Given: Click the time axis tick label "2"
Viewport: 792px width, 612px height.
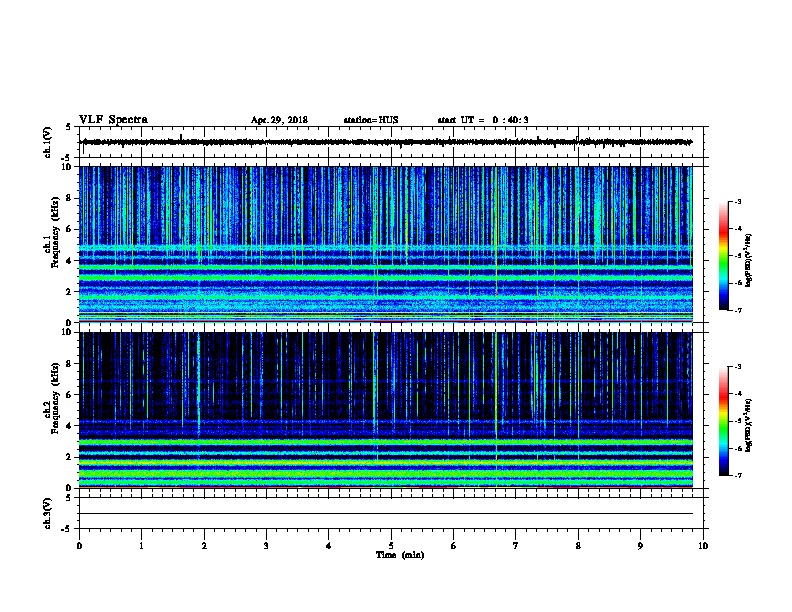Looking at the screenshot, I should click(204, 546).
